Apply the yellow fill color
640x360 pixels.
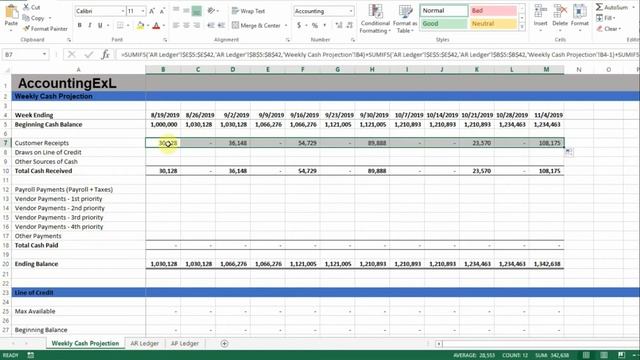pos(140,25)
